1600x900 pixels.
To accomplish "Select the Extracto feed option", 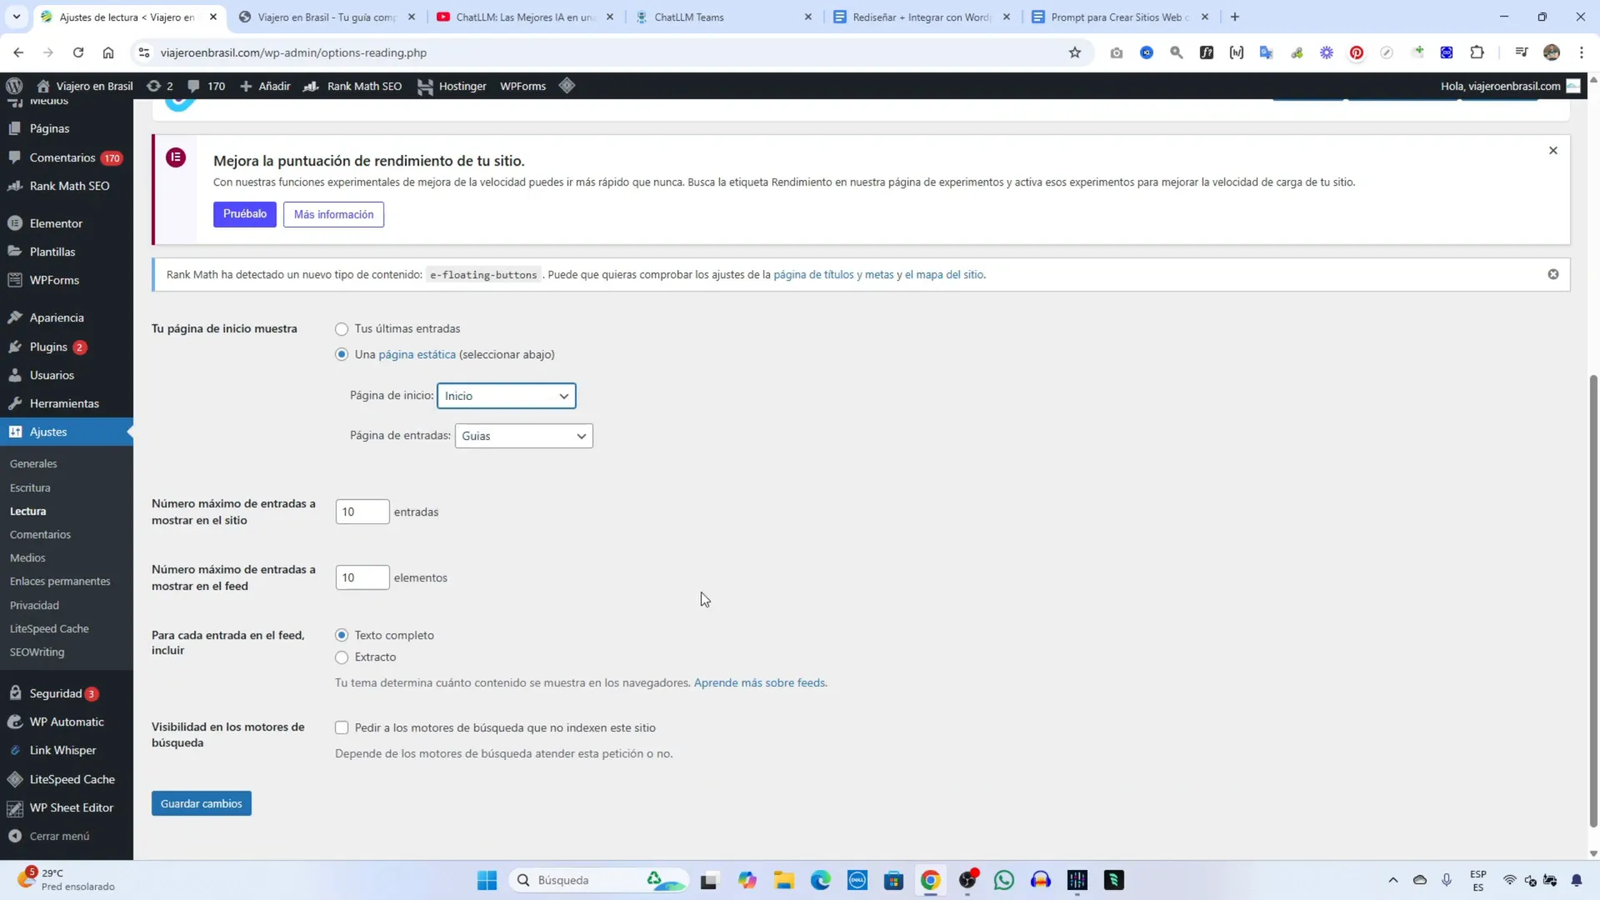I will (341, 657).
